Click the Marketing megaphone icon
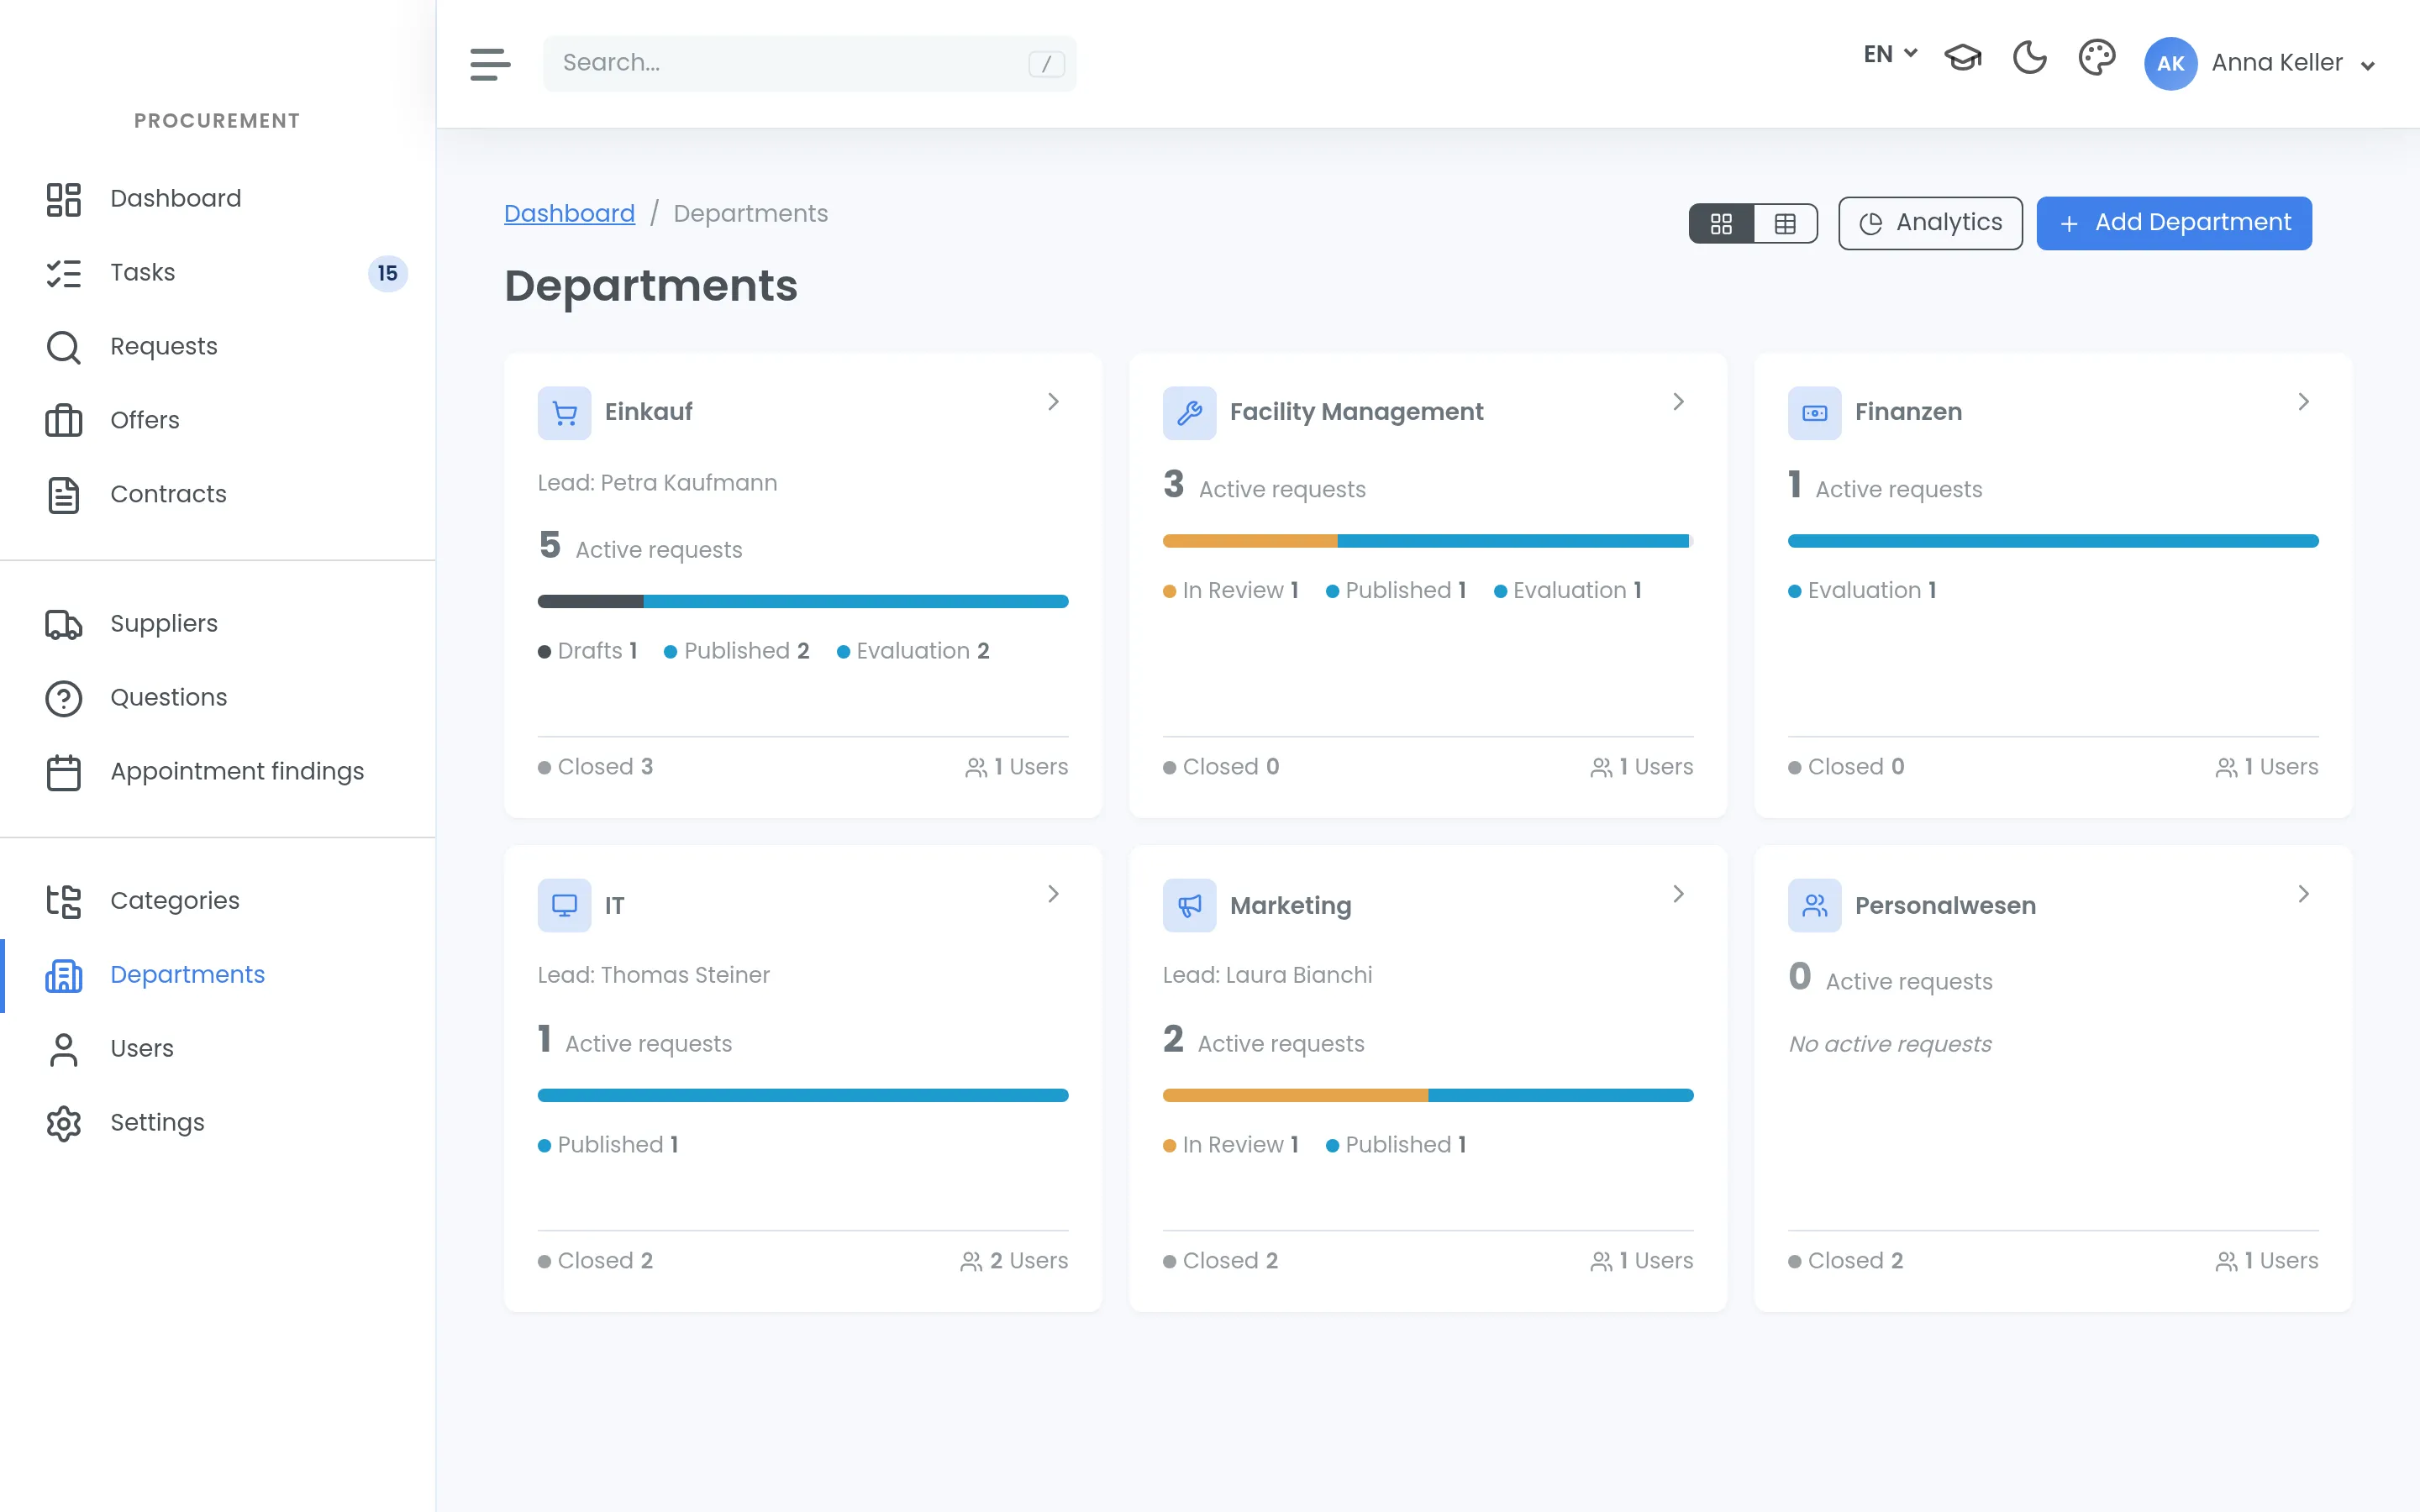The width and height of the screenshot is (2420, 1512). coord(1189,906)
